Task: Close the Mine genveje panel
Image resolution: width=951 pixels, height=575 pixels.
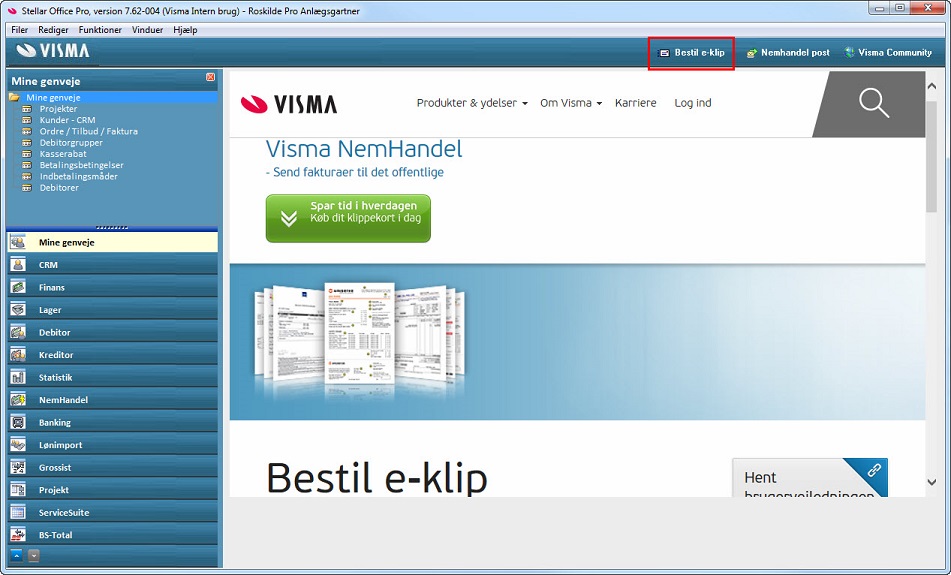Action: point(210,77)
